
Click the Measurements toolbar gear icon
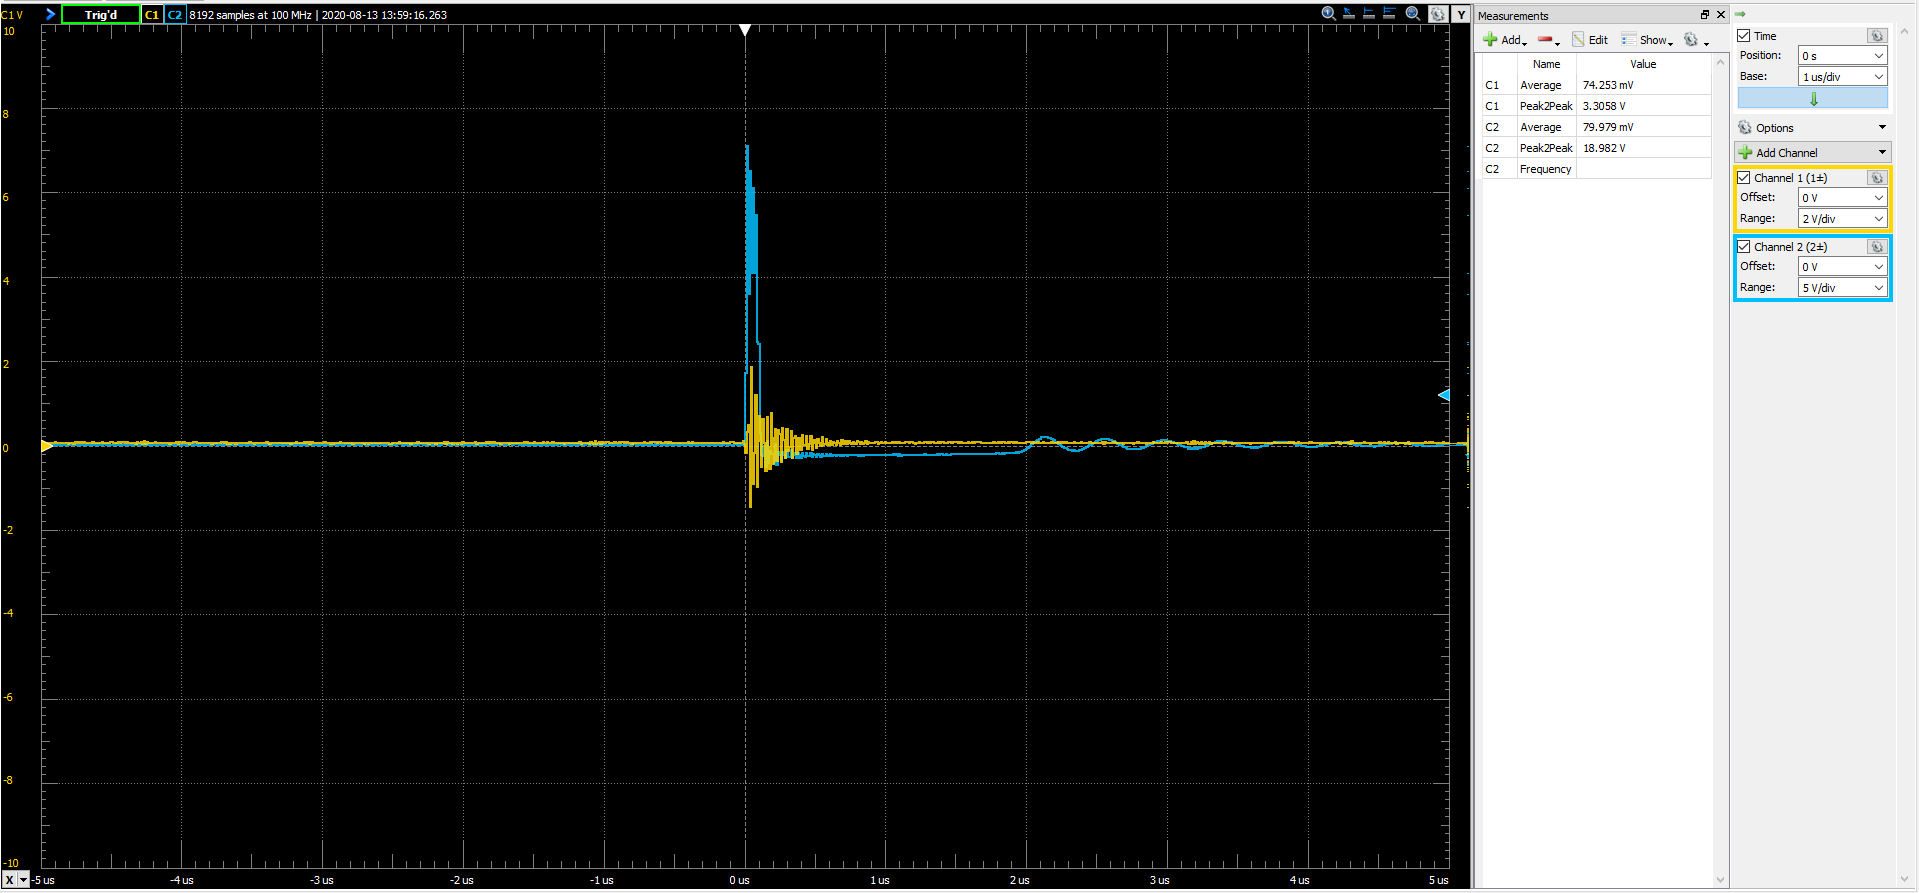point(1691,40)
